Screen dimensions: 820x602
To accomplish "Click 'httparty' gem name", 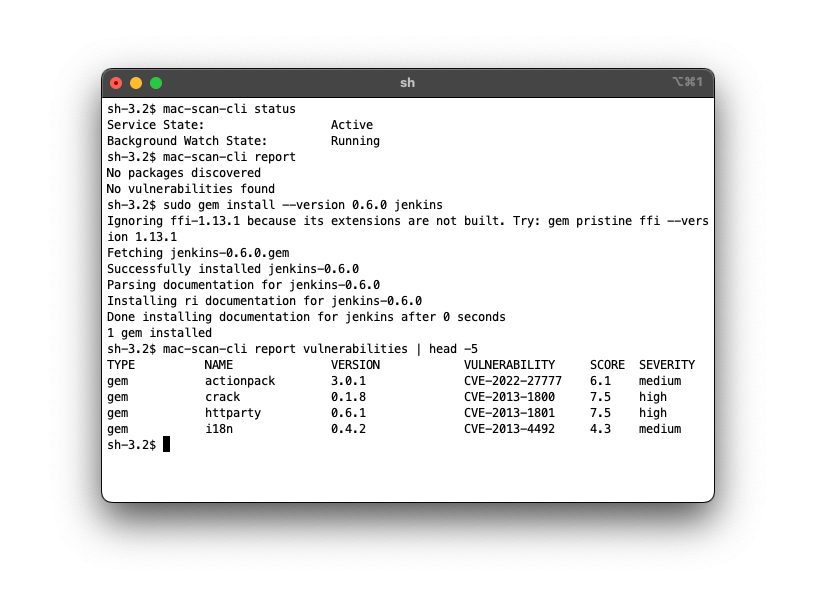I will (x=233, y=413).
